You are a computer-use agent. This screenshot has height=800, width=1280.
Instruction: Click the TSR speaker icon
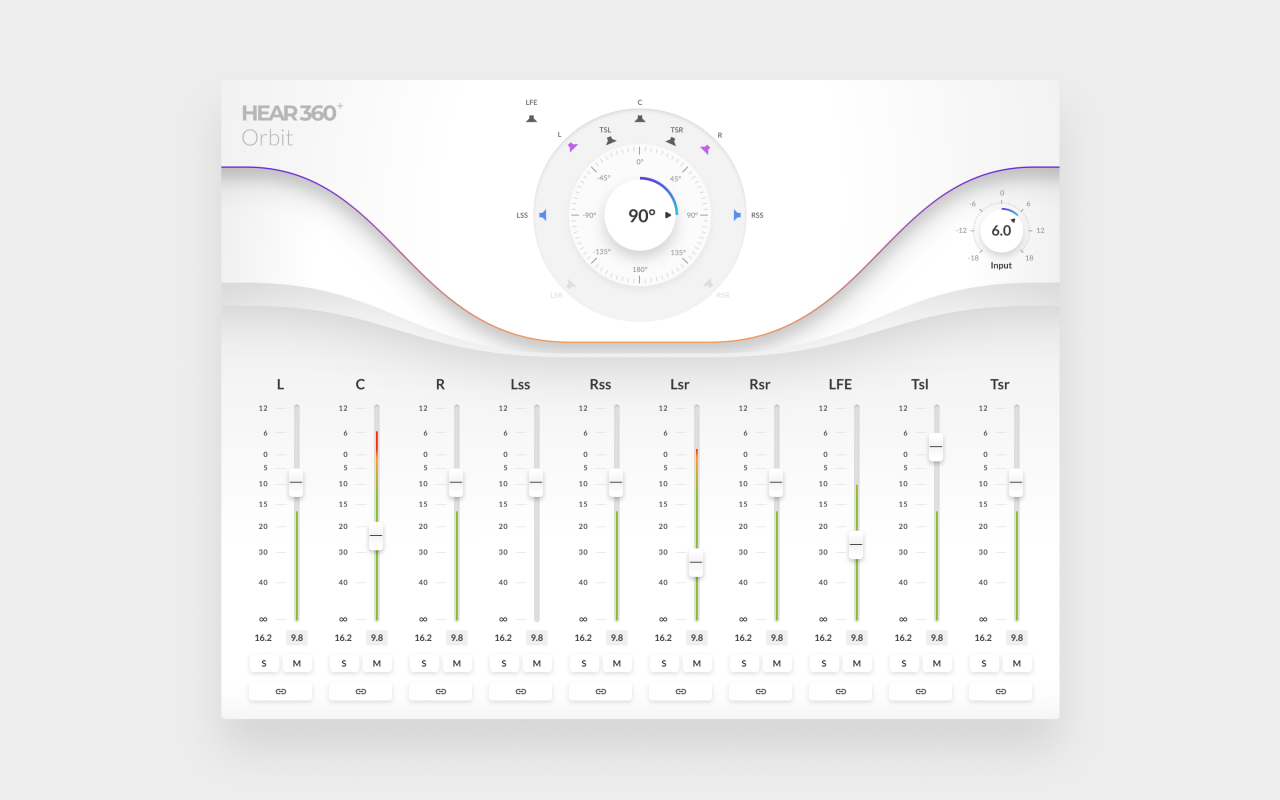pos(671,141)
